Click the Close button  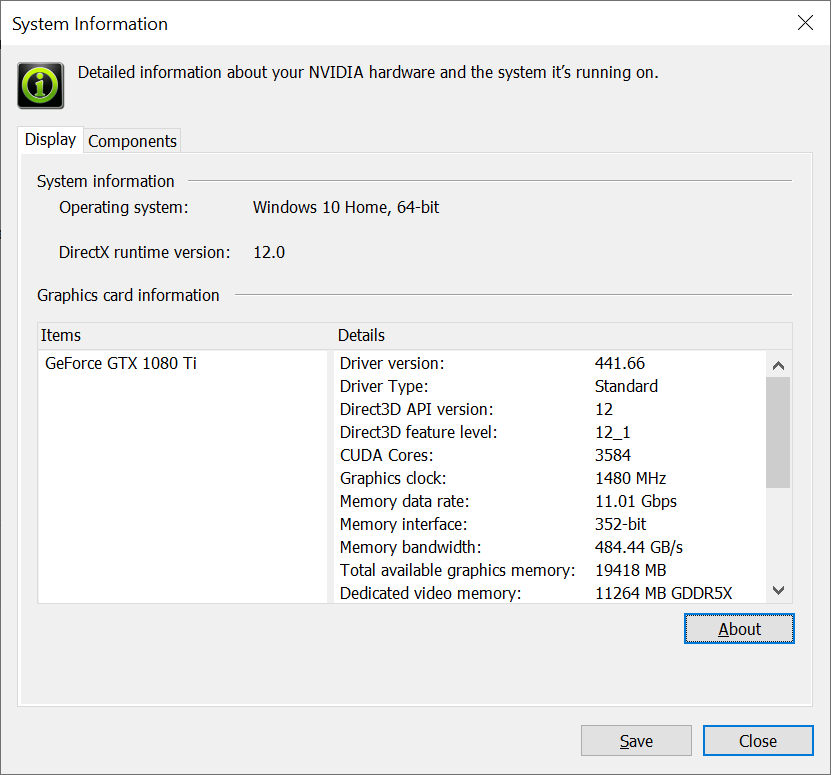click(758, 741)
